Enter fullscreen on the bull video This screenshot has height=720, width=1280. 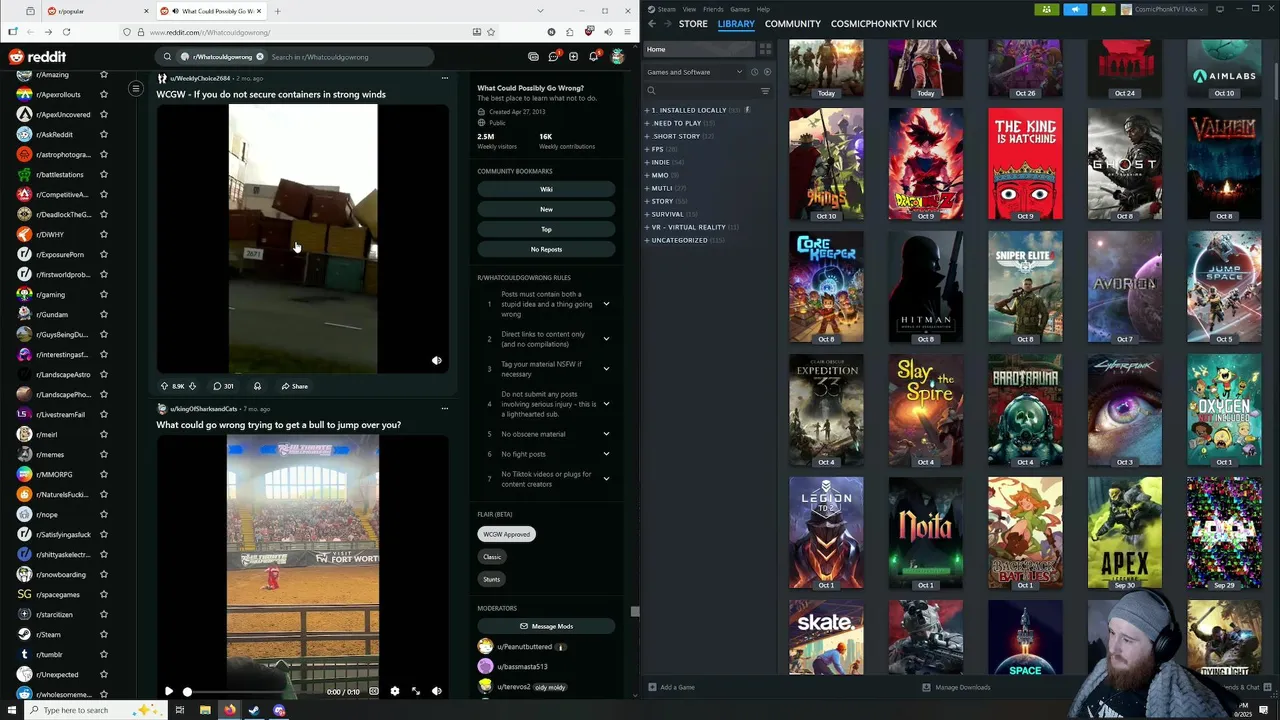point(416,691)
